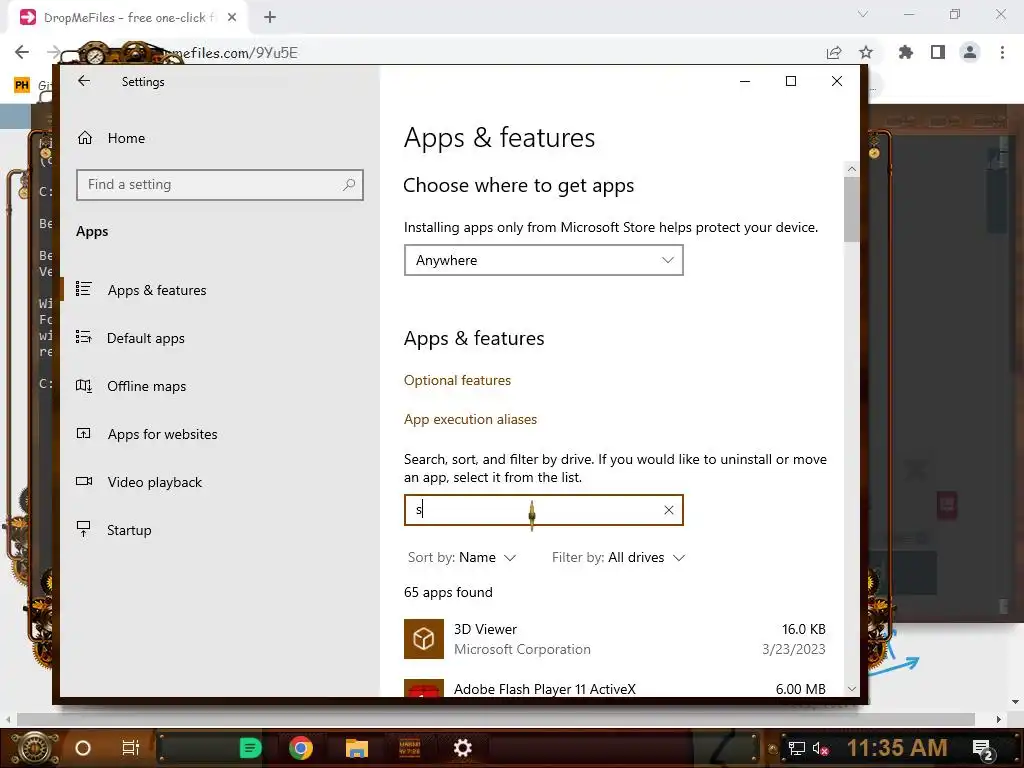Go back using the Settings back arrow
The image size is (1024, 768).
84,81
